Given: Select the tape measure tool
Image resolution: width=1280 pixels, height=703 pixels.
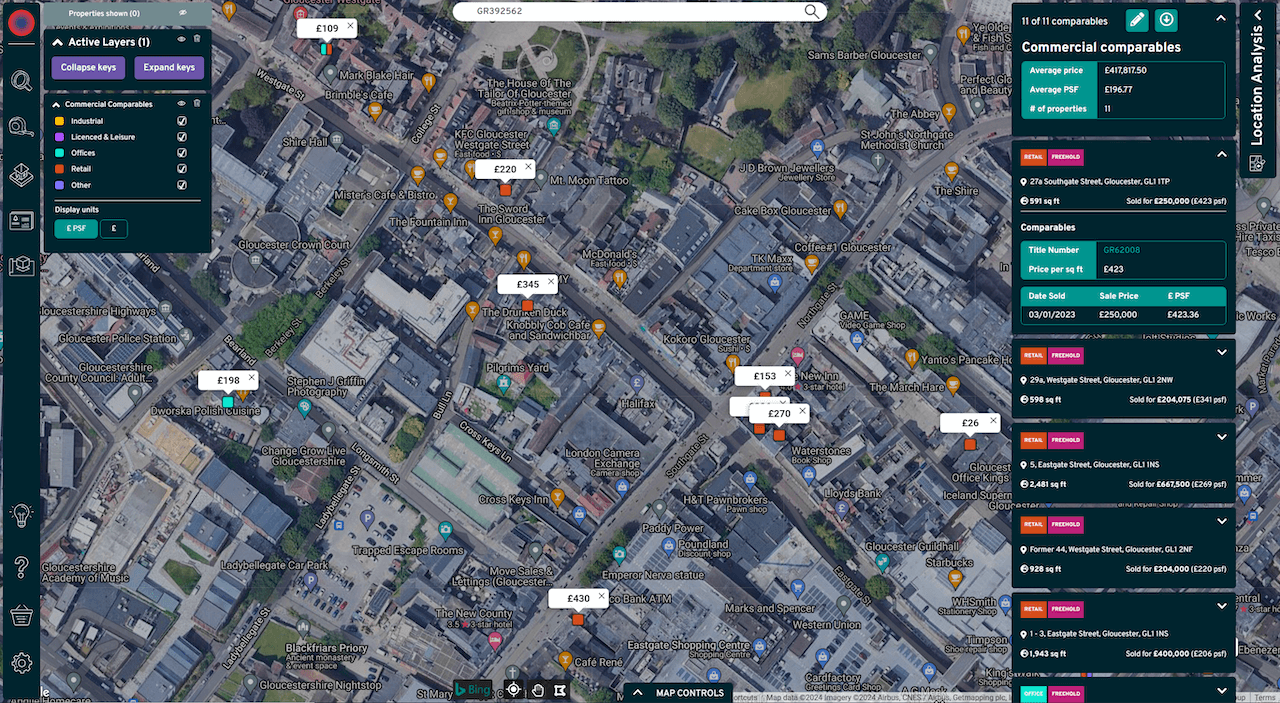Looking at the screenshot, I should pos(21,126).
